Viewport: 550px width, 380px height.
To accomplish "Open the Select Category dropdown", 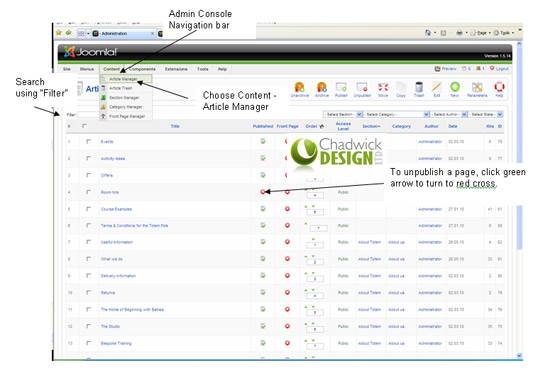I will (x=396, y=114).
